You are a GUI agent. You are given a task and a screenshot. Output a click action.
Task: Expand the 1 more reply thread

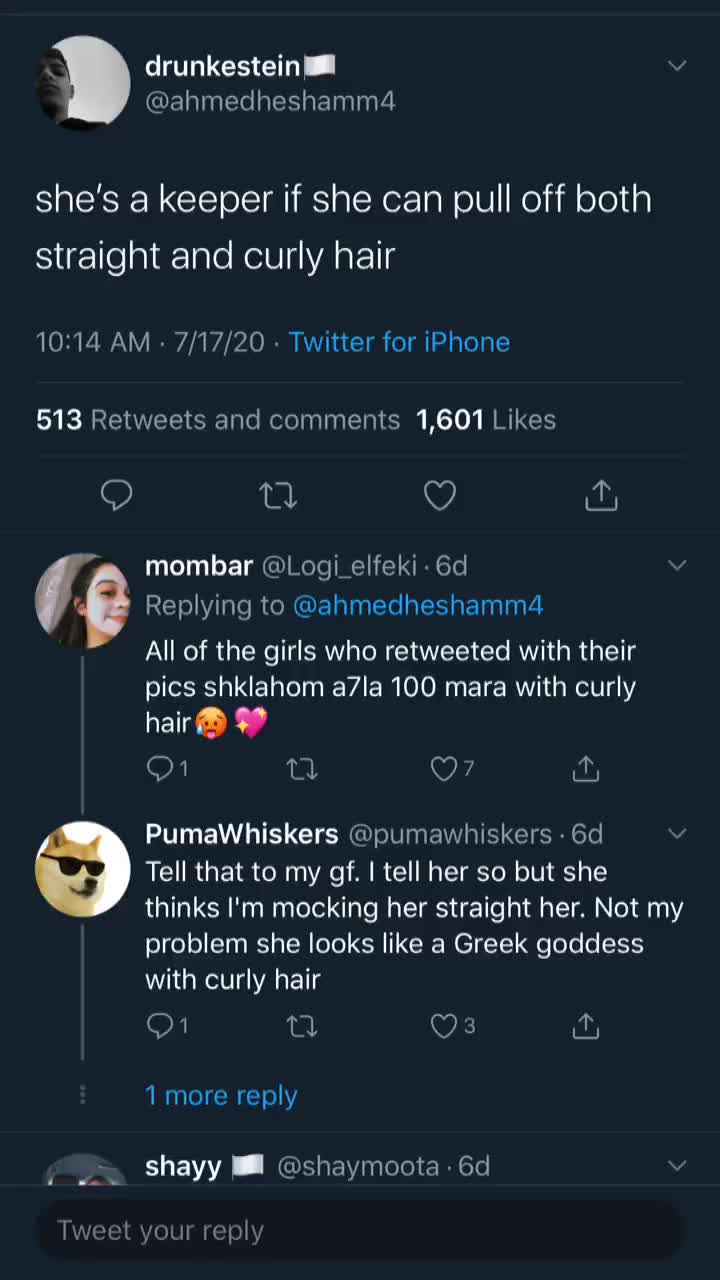tap(221, 1095)
